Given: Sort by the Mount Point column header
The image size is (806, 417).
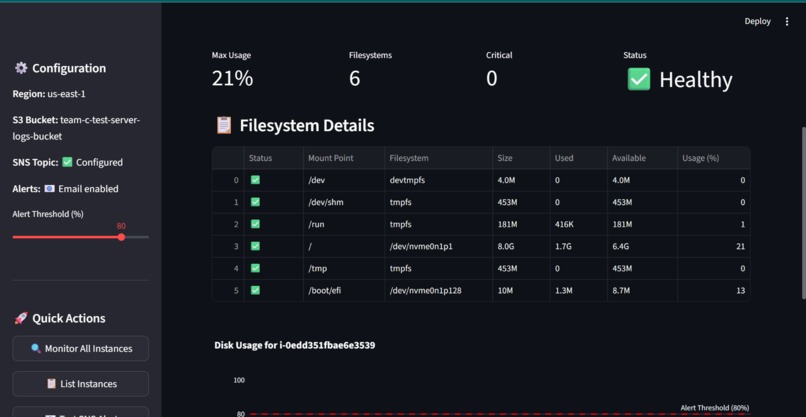Looking at the screenshot, I should pos(344,158).
